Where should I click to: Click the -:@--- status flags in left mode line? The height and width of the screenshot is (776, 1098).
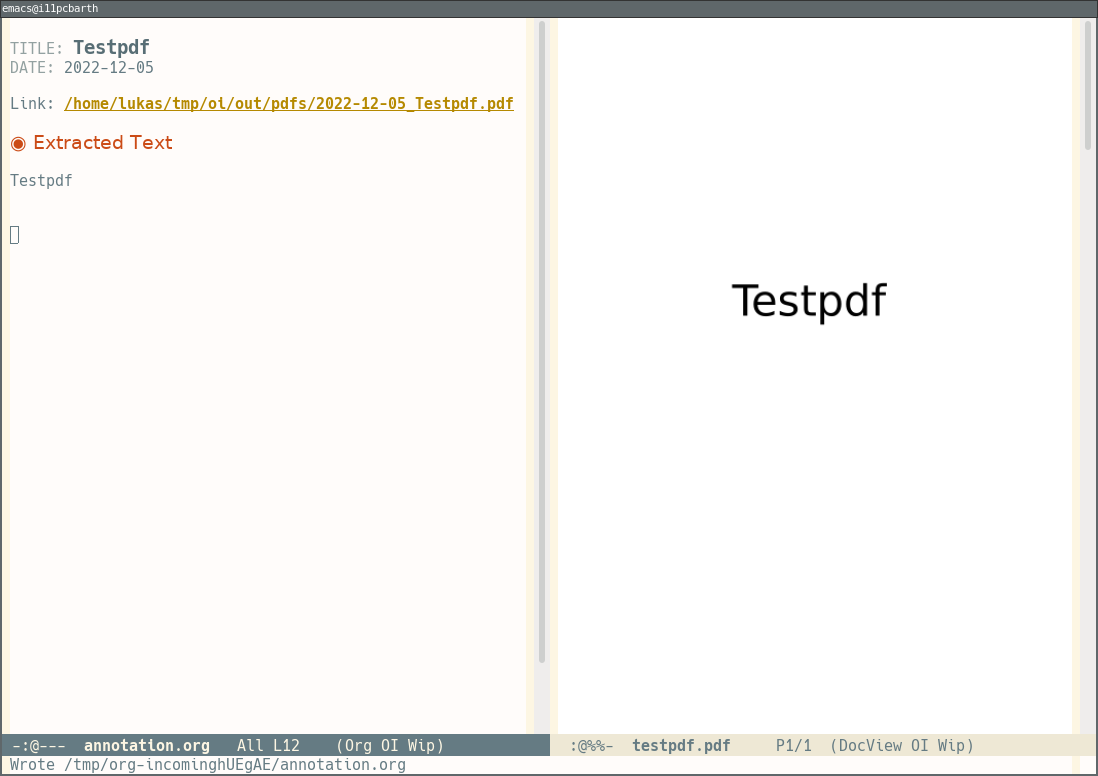pos(39,745)
